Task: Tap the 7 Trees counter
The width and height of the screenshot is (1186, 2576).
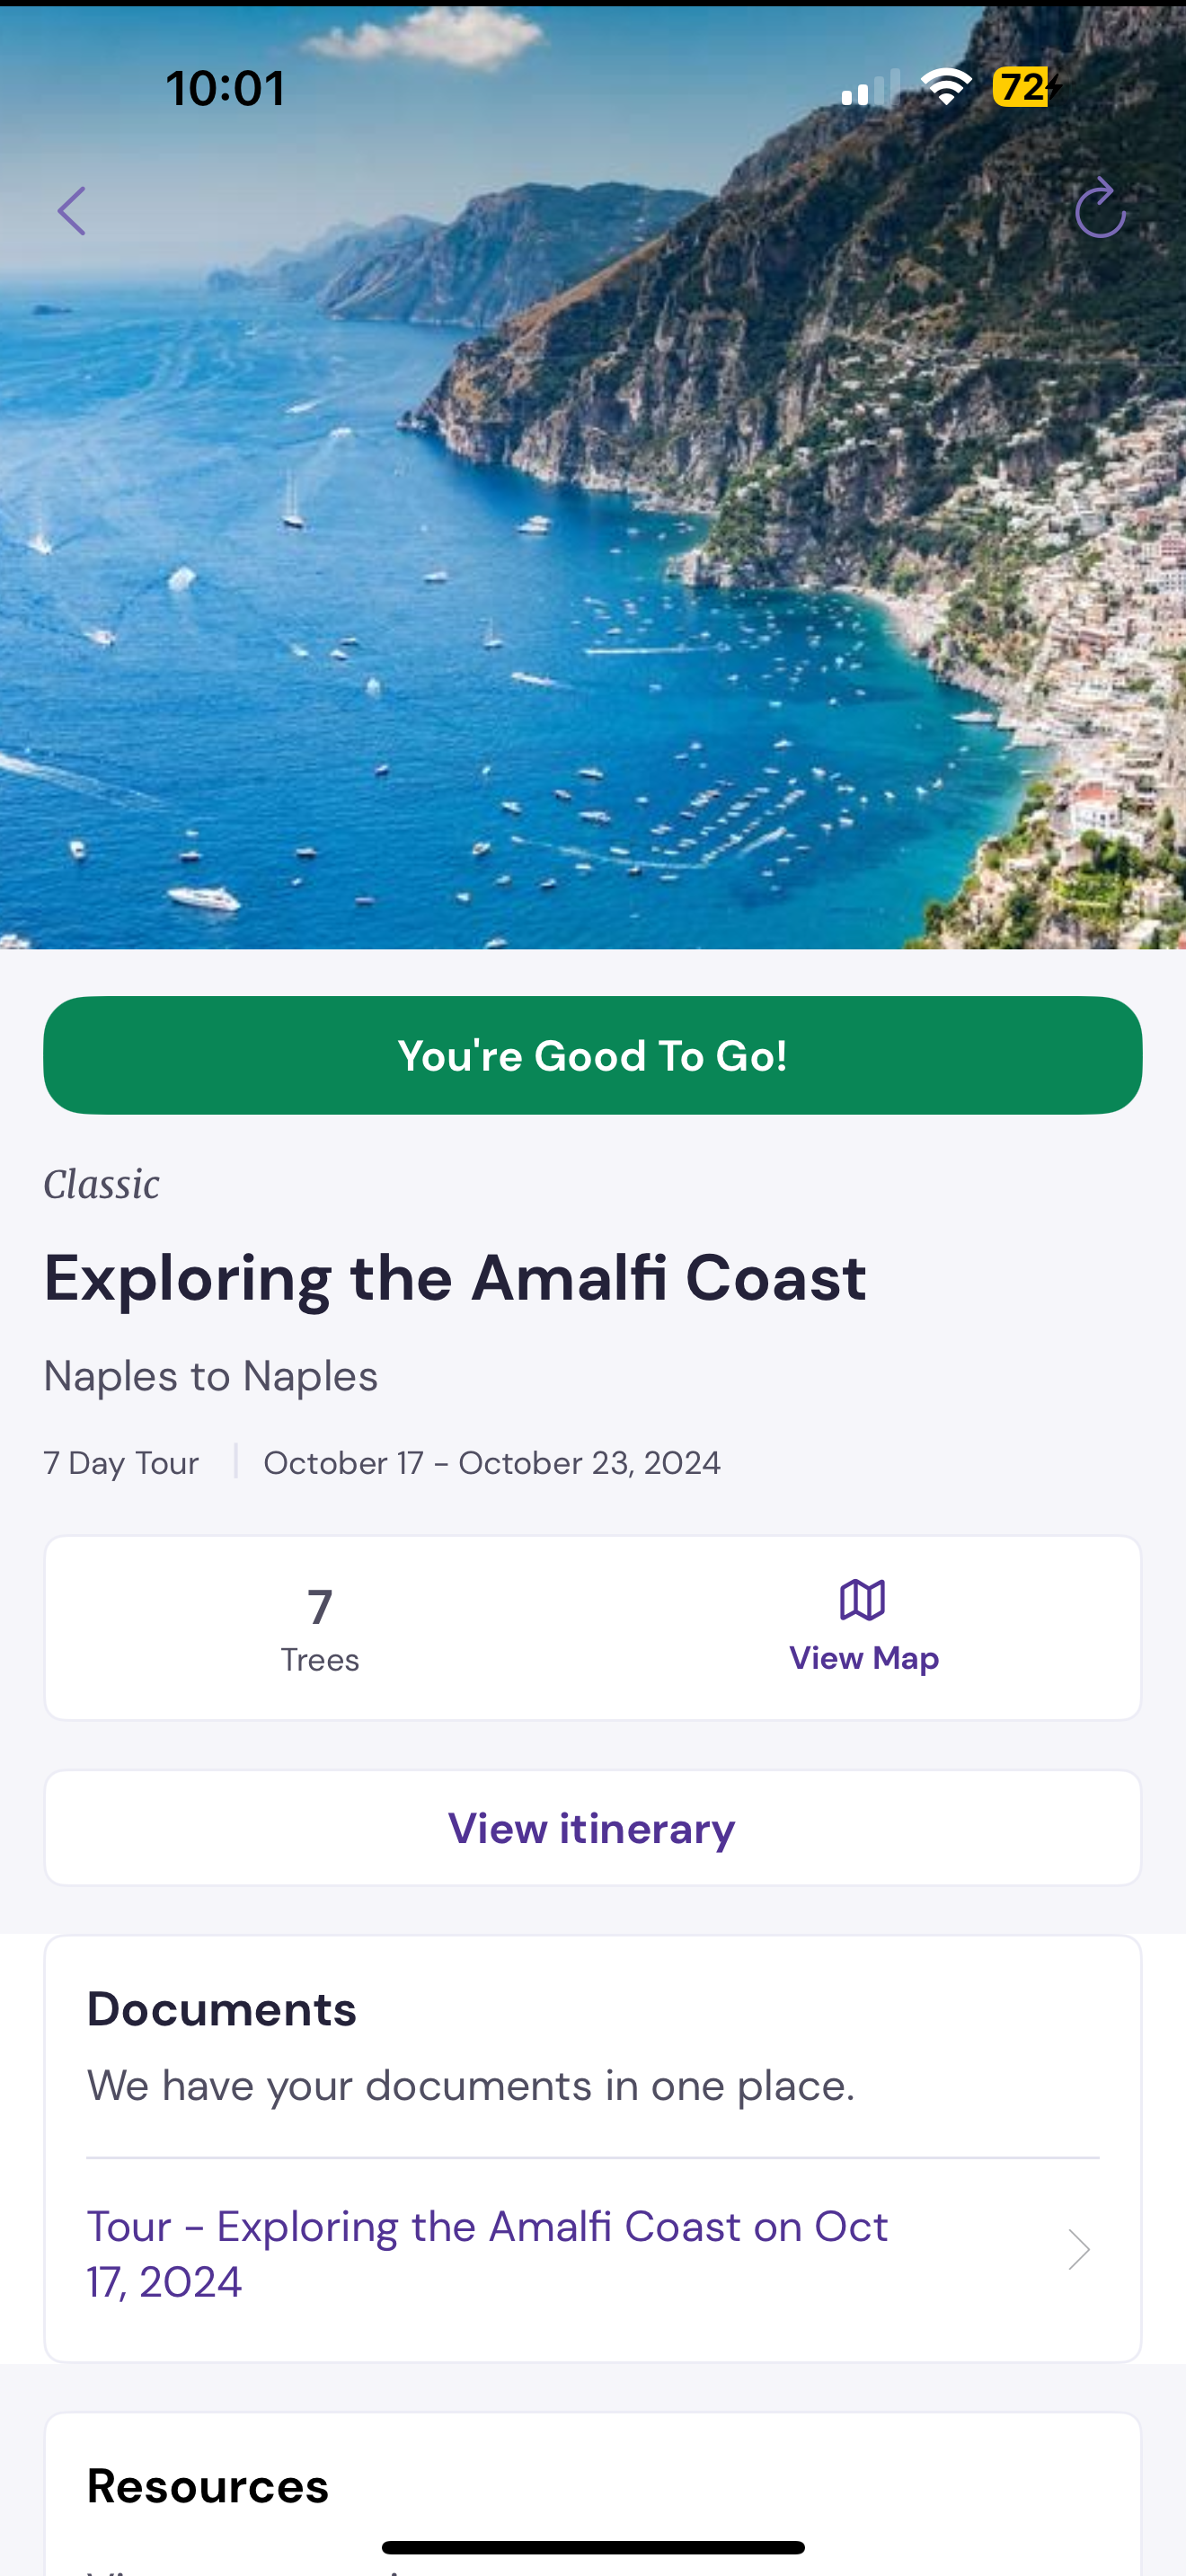Action: tap(320, 1628)
